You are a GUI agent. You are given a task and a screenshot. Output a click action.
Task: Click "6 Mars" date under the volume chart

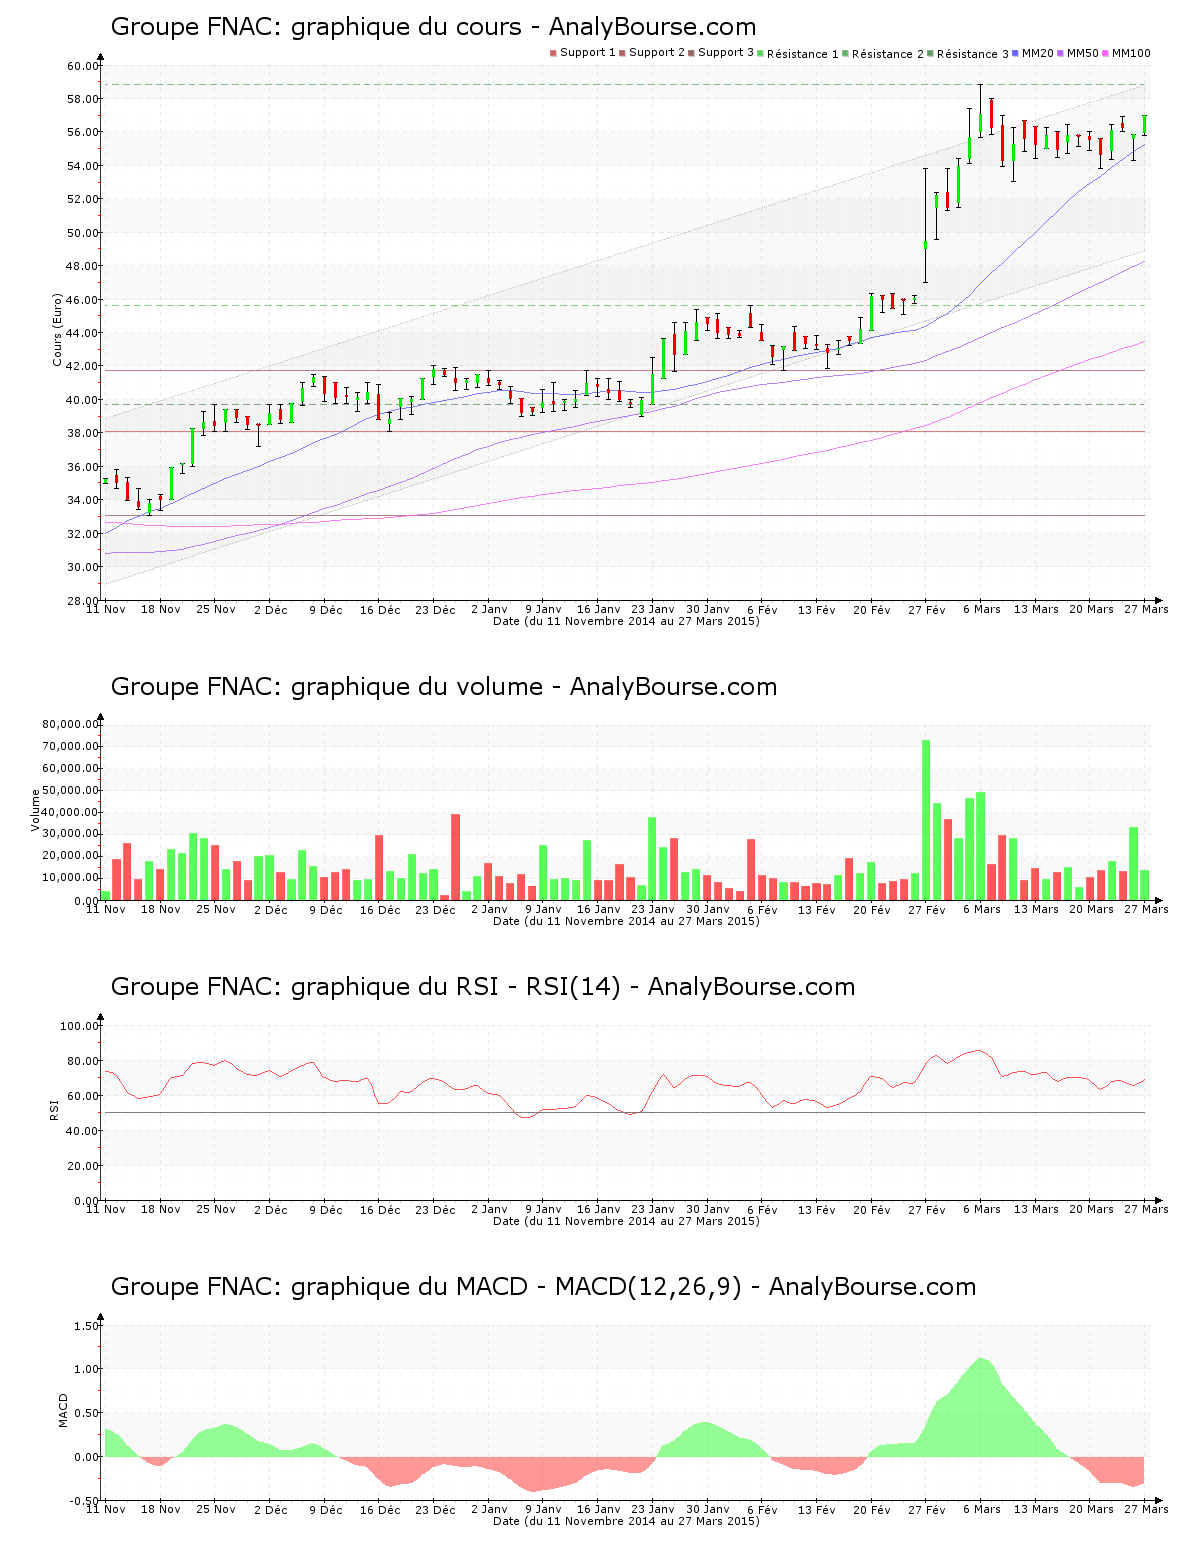tap(982, 909)
